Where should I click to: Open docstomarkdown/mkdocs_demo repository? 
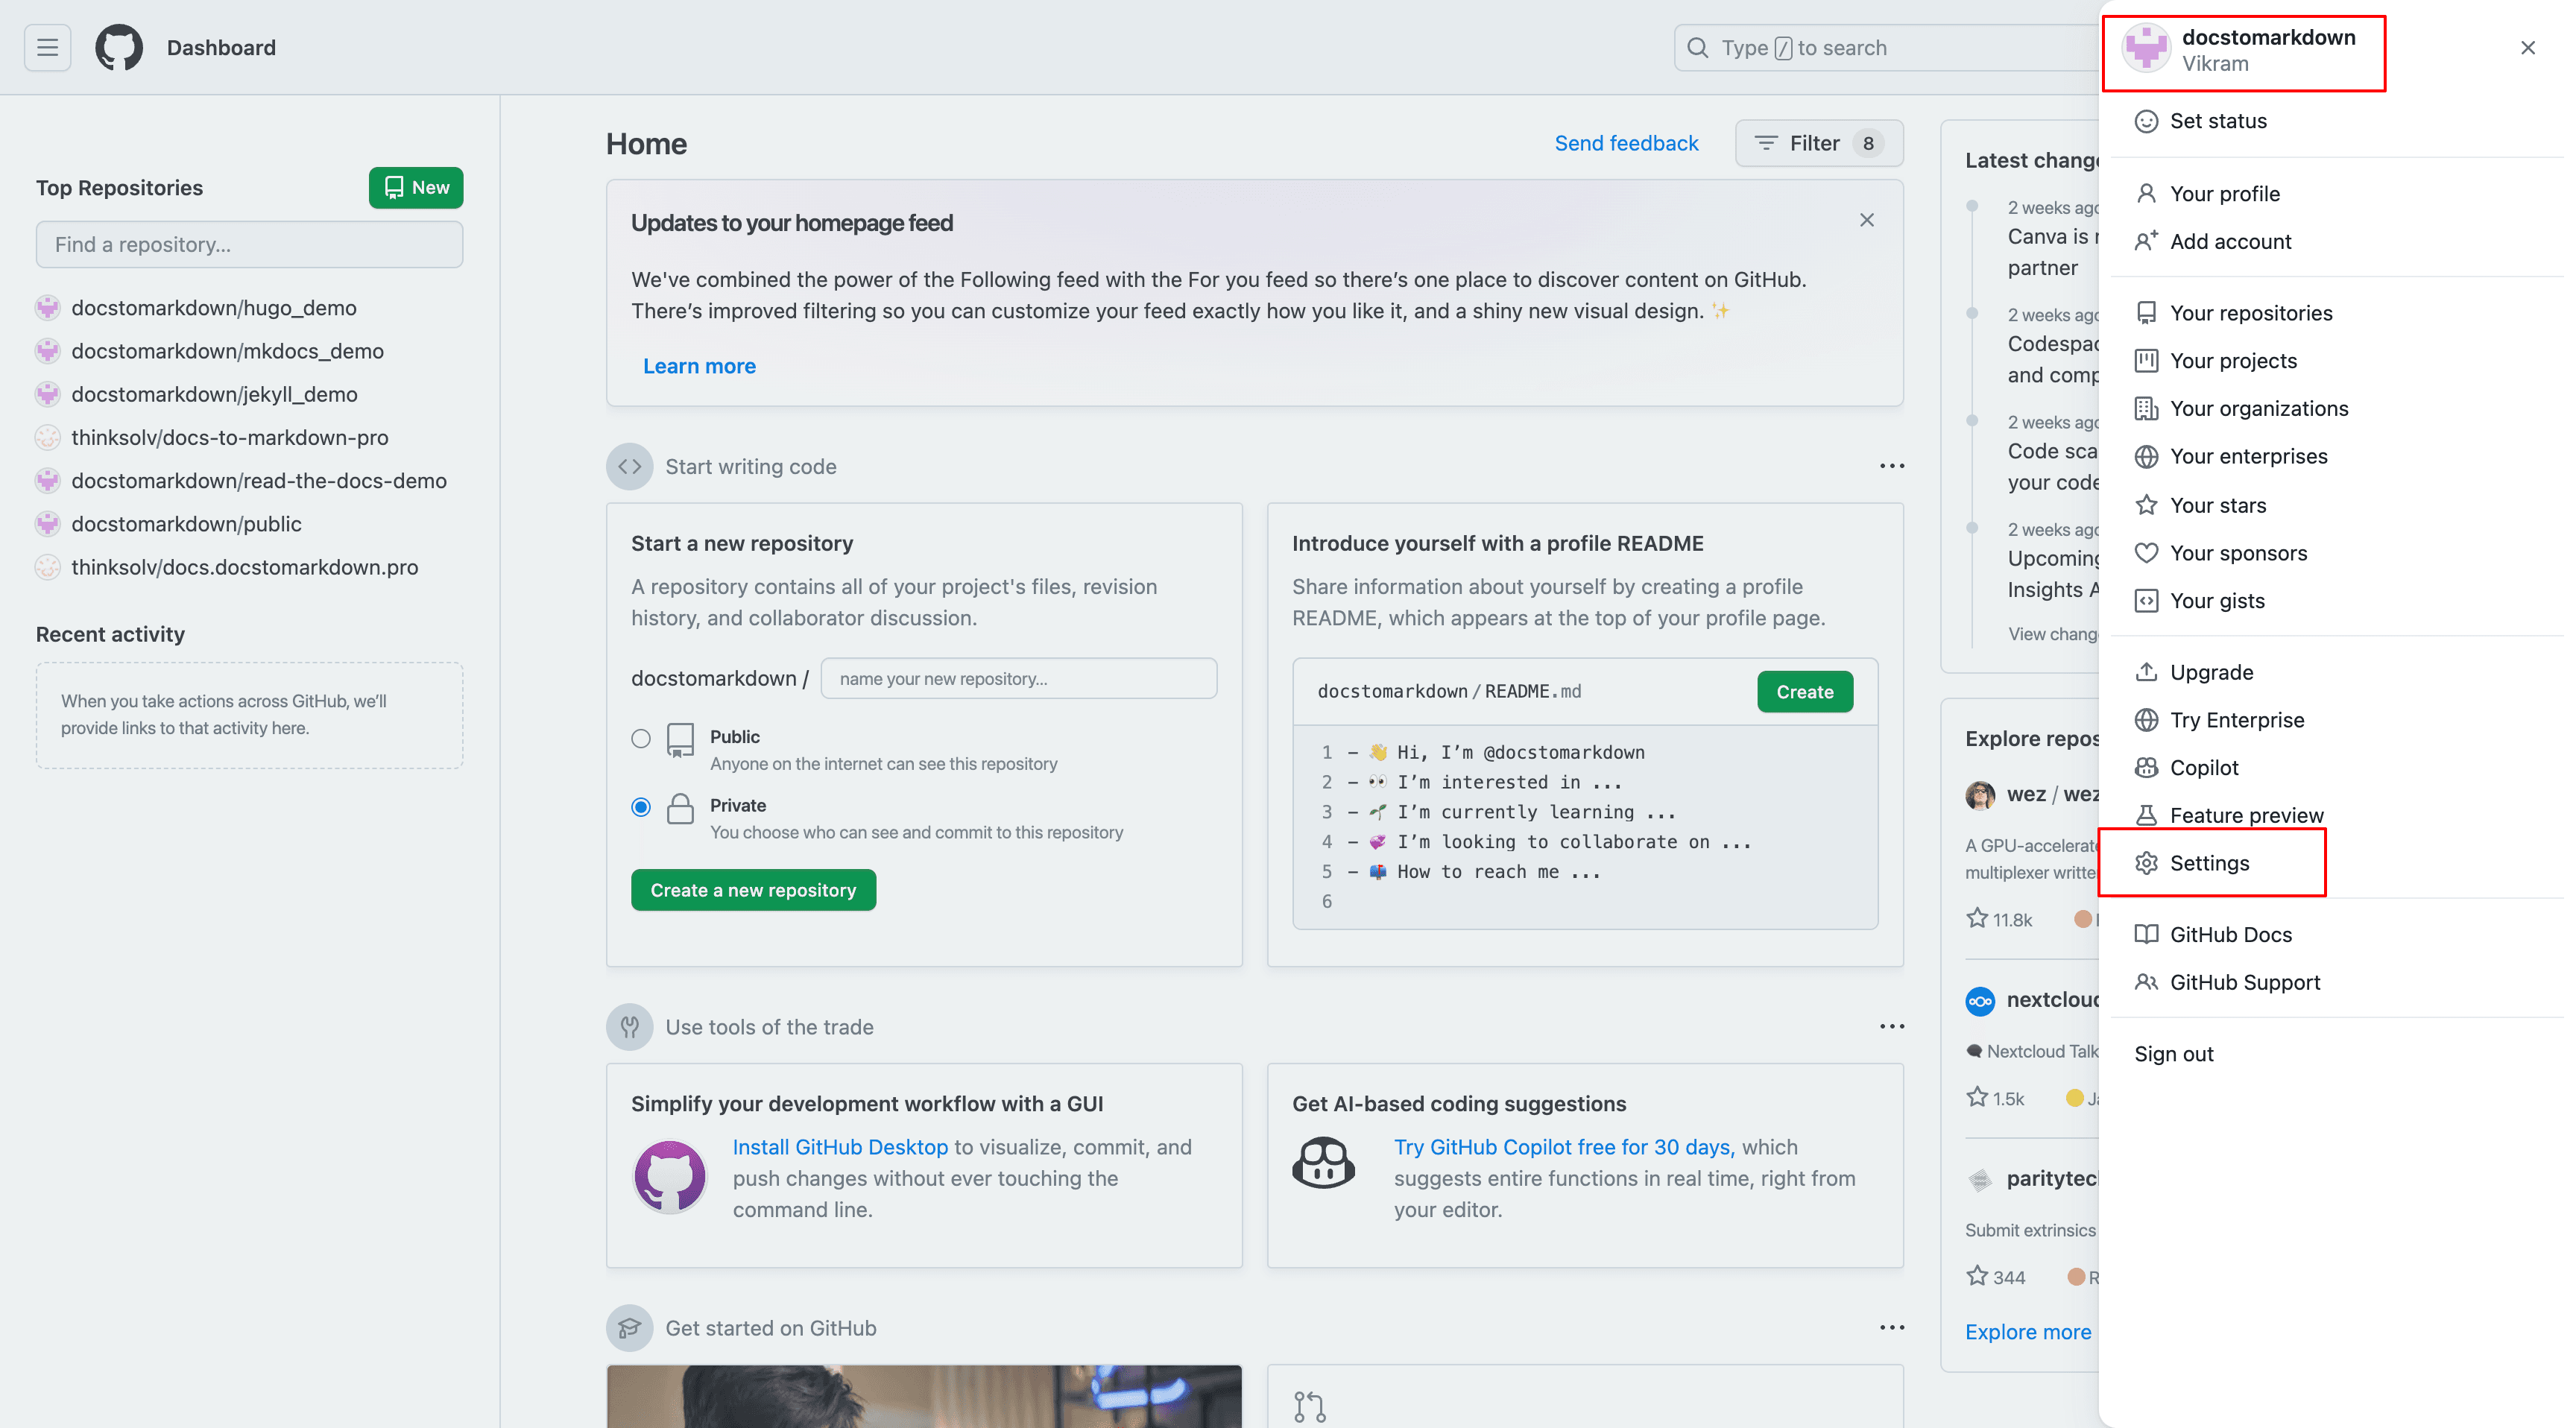coord(227,351)
